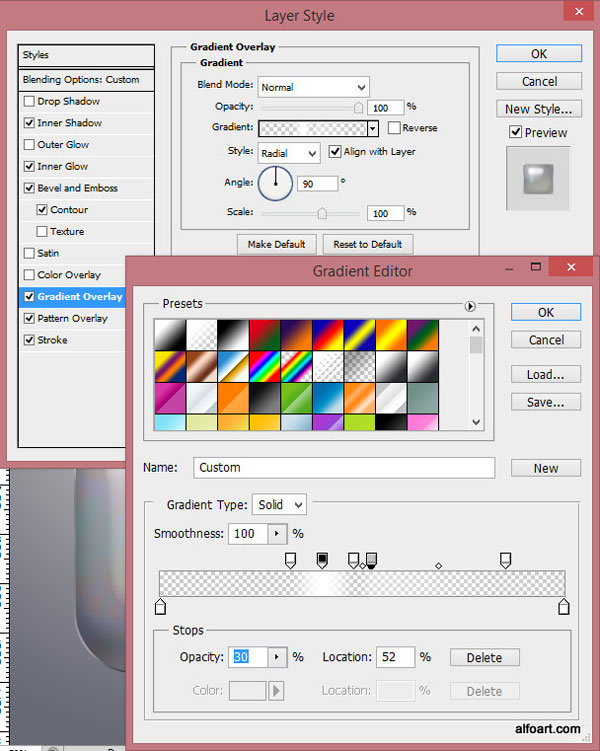Select the green gradient preset
Screen dimensions: 600x751
(x=296, y=398)
